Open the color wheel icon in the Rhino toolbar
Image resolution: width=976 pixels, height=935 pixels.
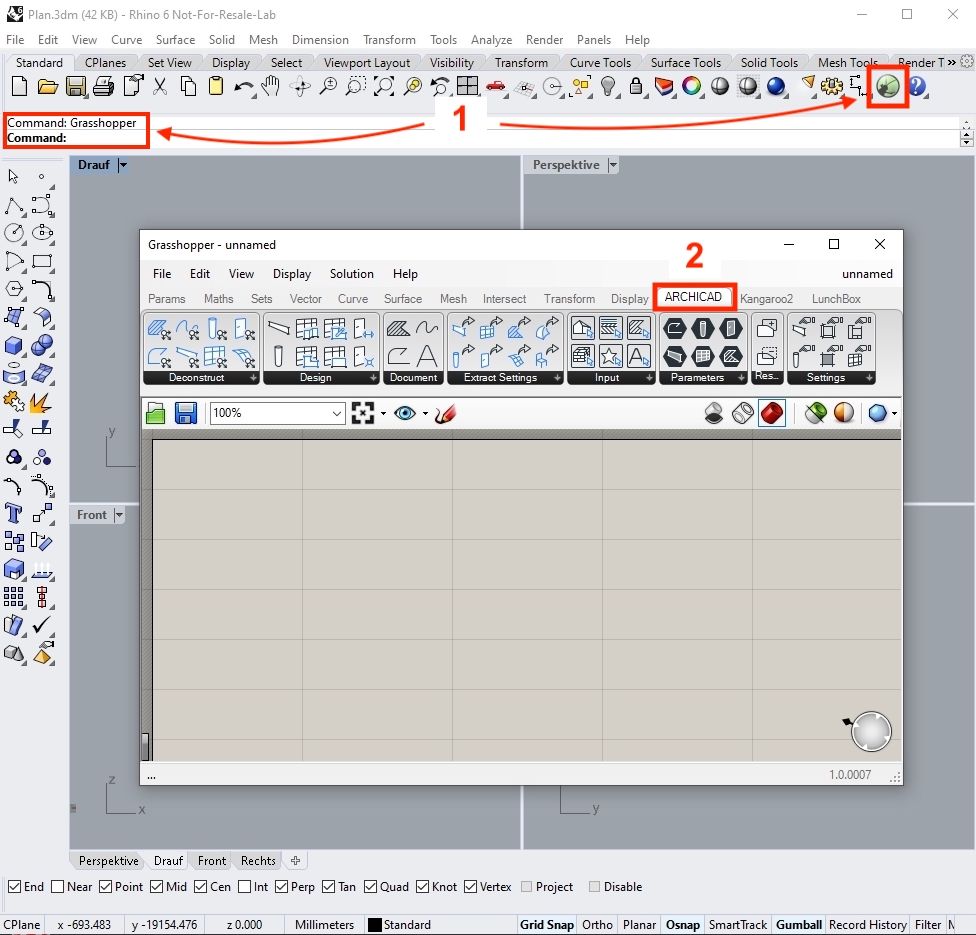691,86
